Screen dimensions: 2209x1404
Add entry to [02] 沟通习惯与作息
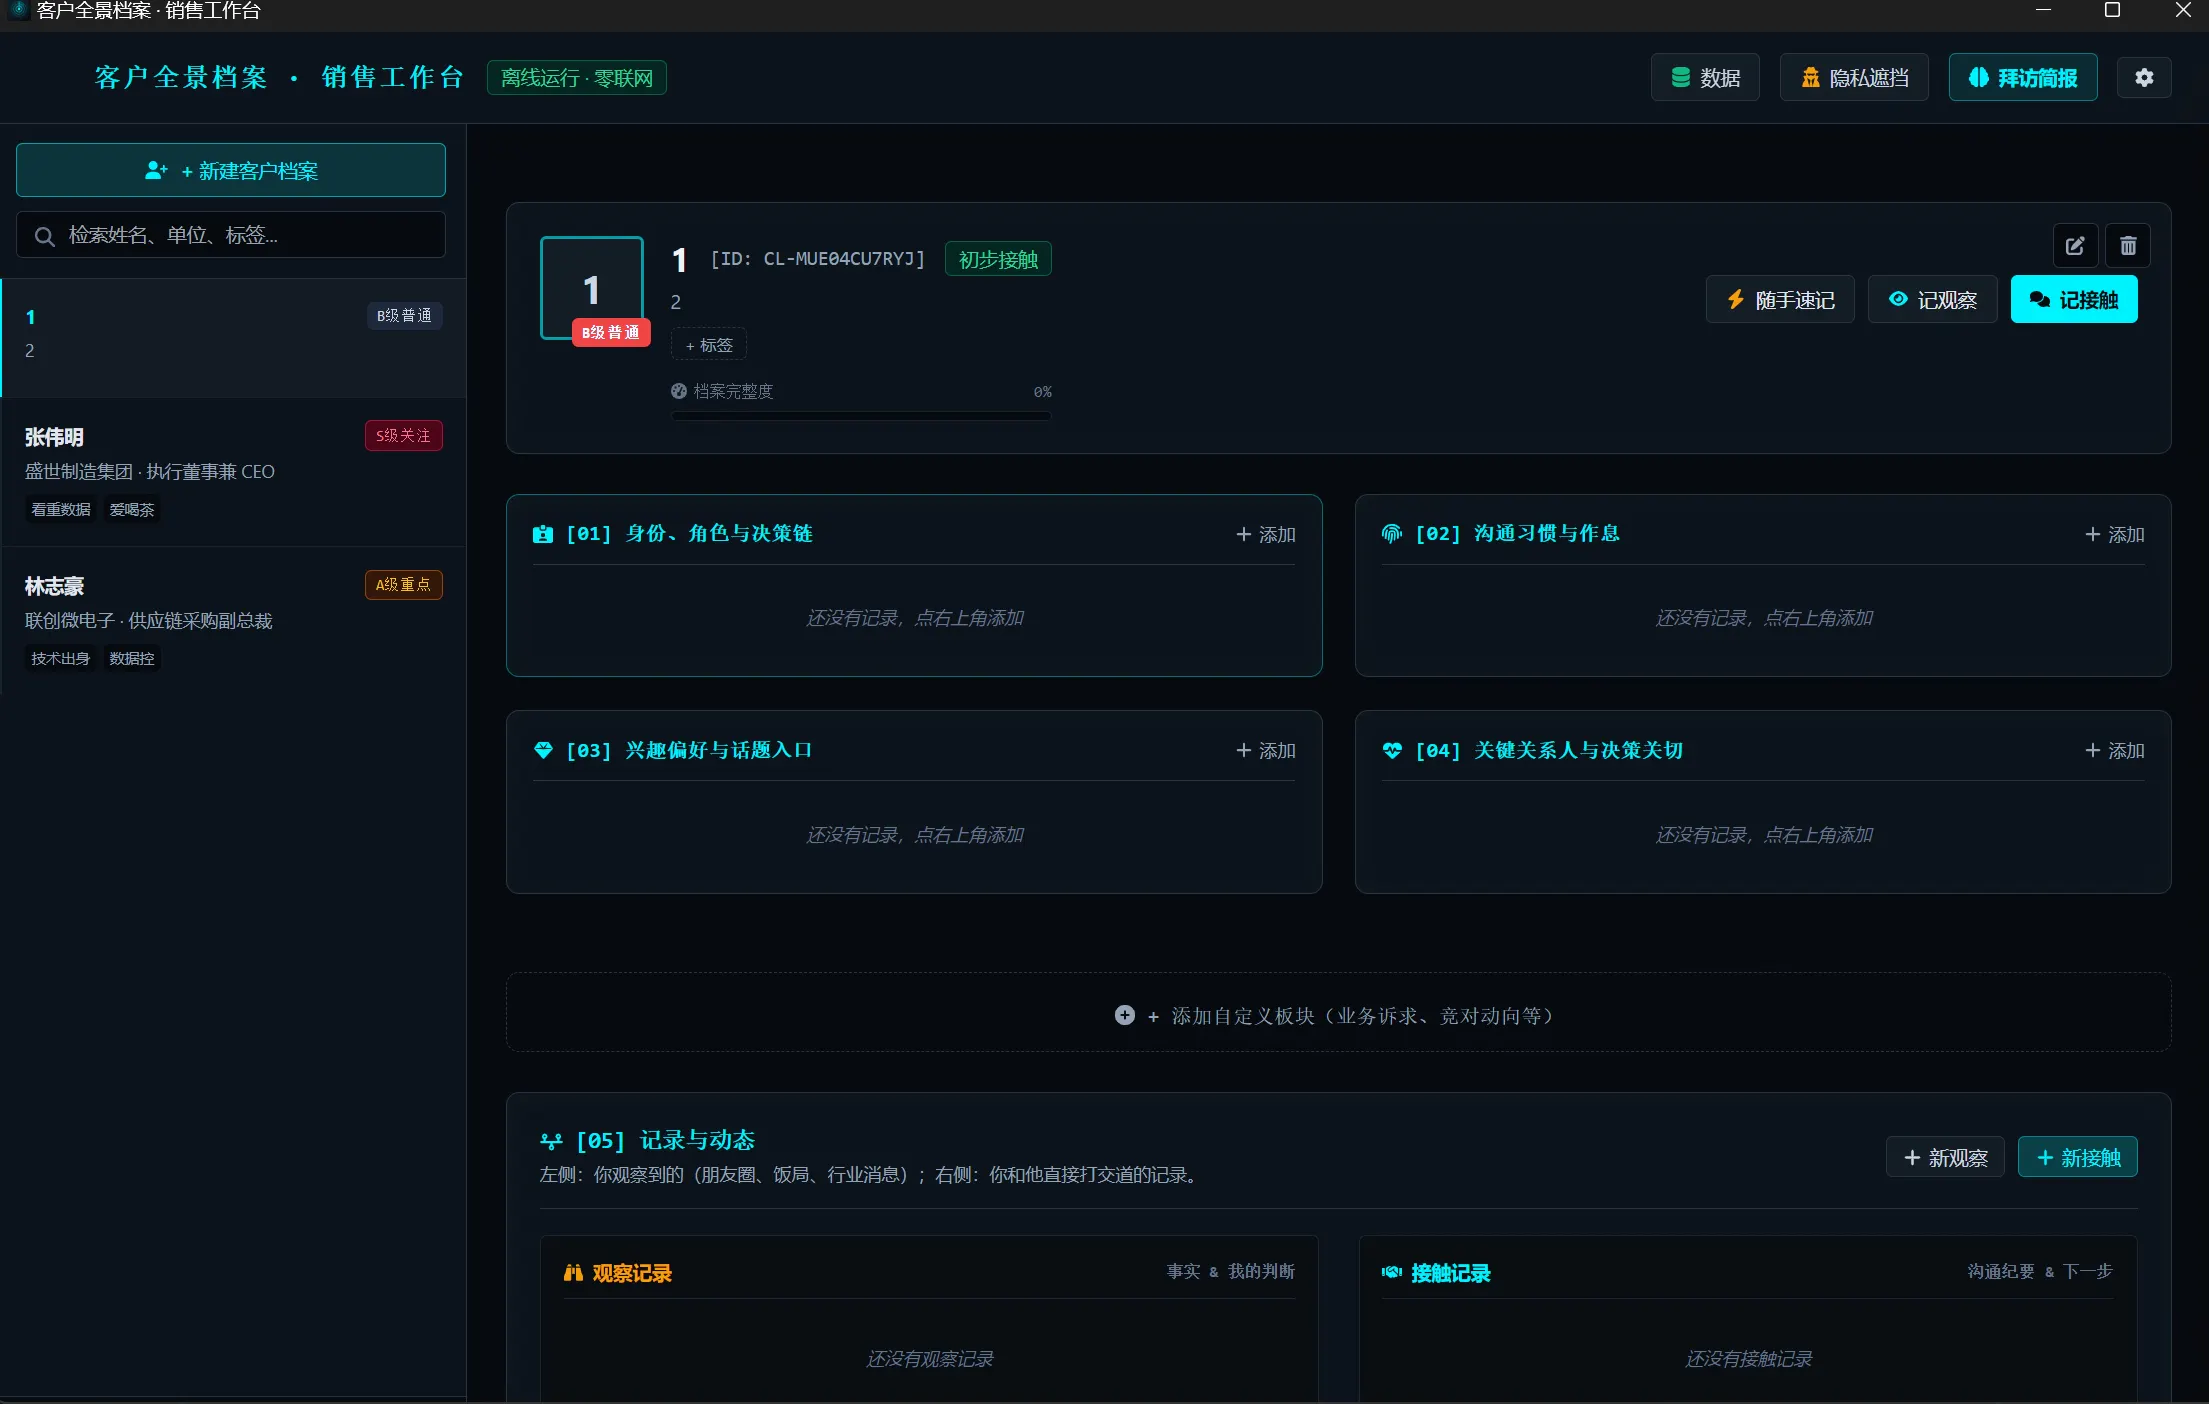point(2114,534)
